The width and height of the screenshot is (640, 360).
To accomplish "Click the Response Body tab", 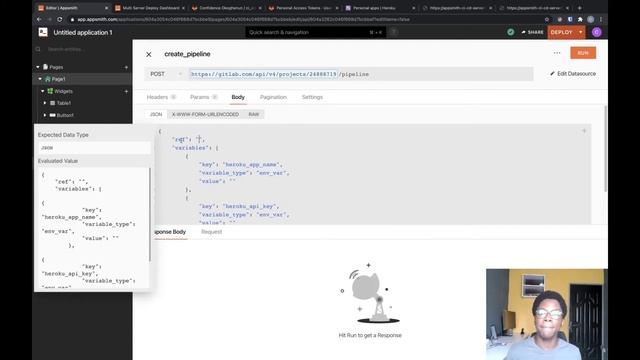I will (x=170, y=232).
